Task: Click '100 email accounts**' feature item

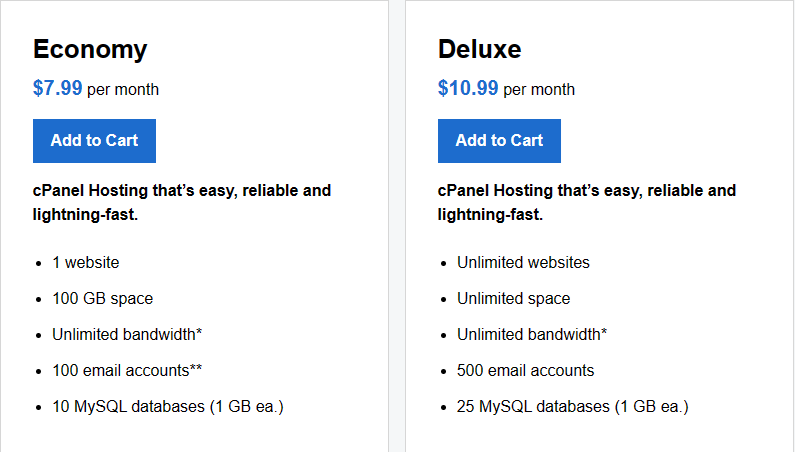Action: click(127, 371)
